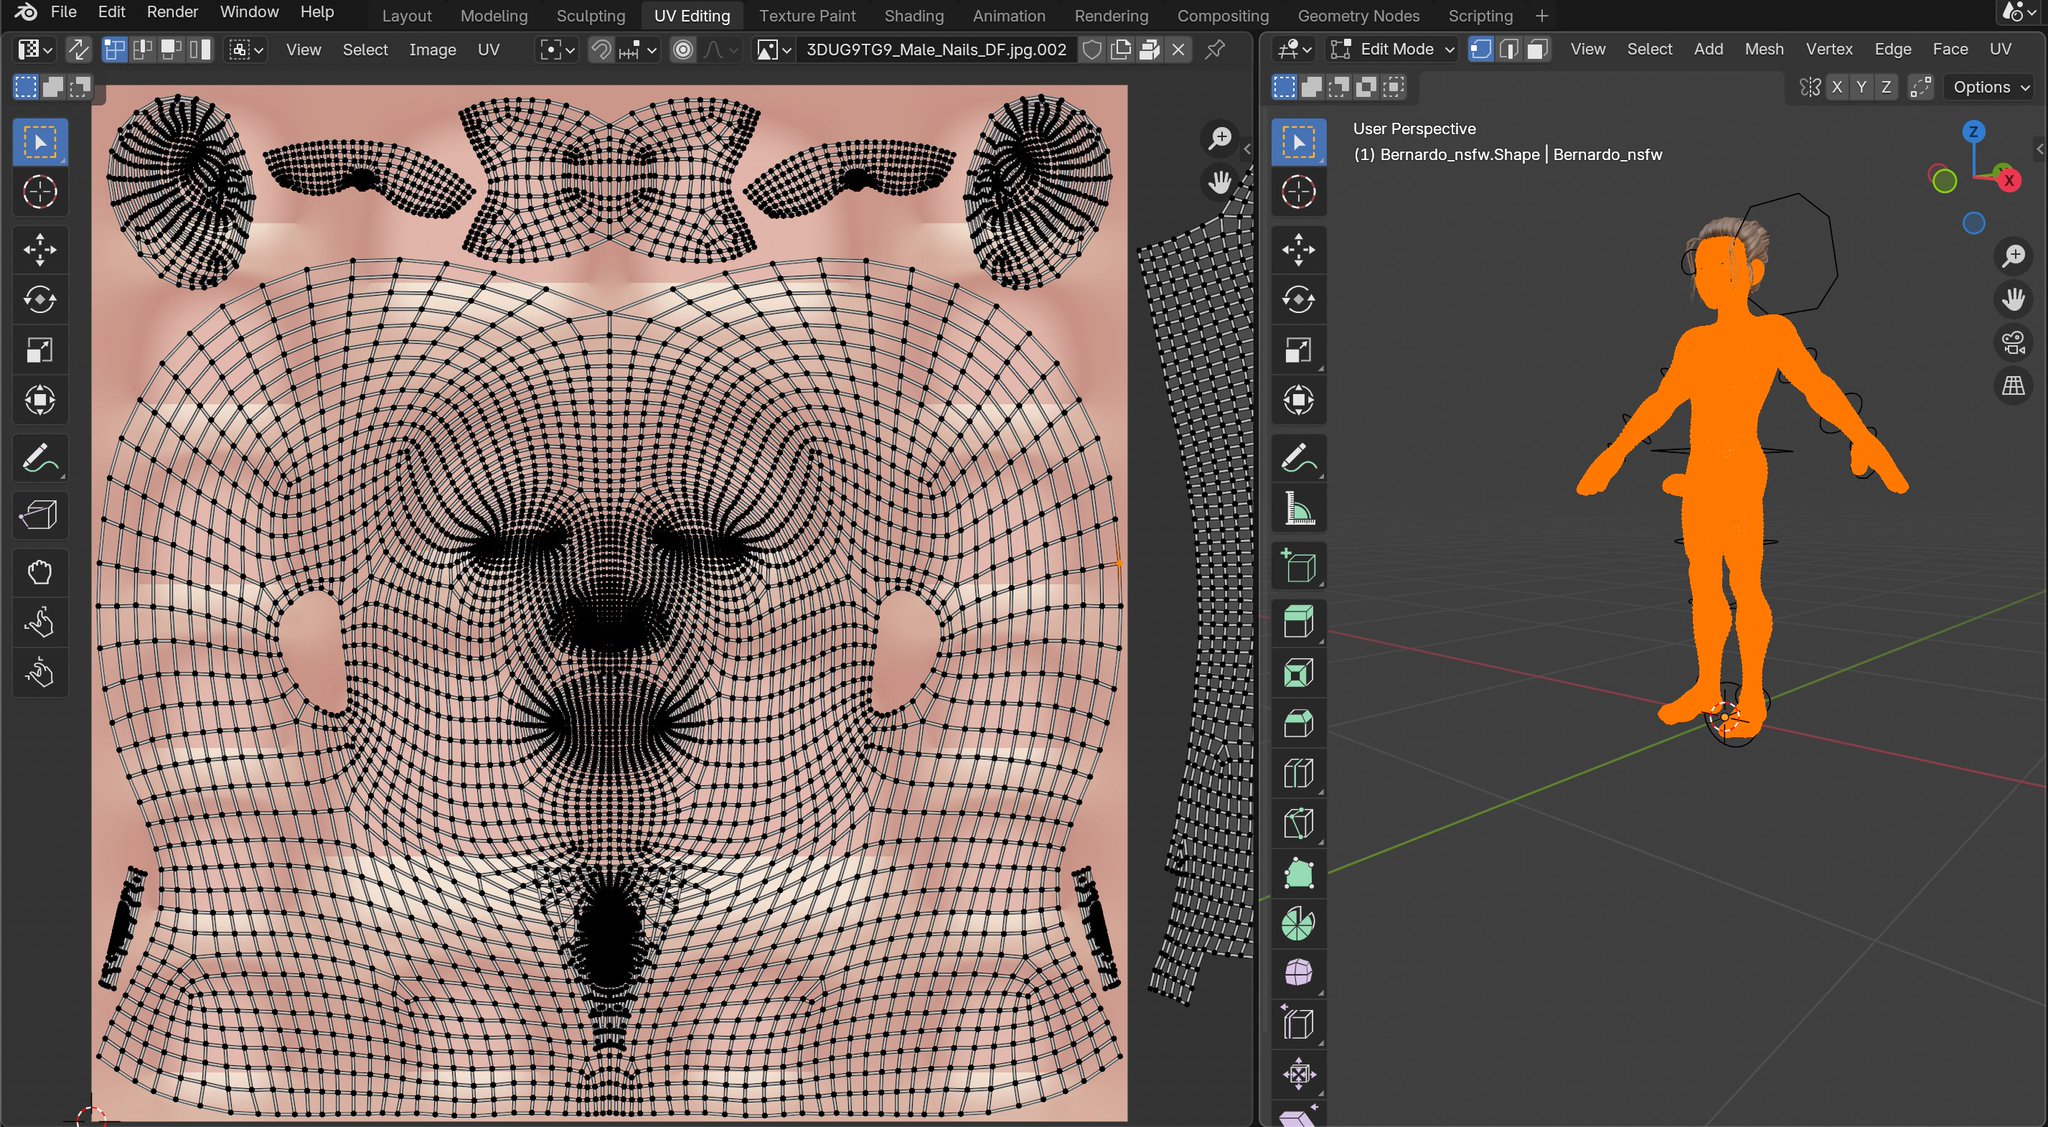This screenshot has height=1127, width=2048.
Task: Switch to face select mode in viewport
Action: pyautogui.click(x=1537, y=49)
